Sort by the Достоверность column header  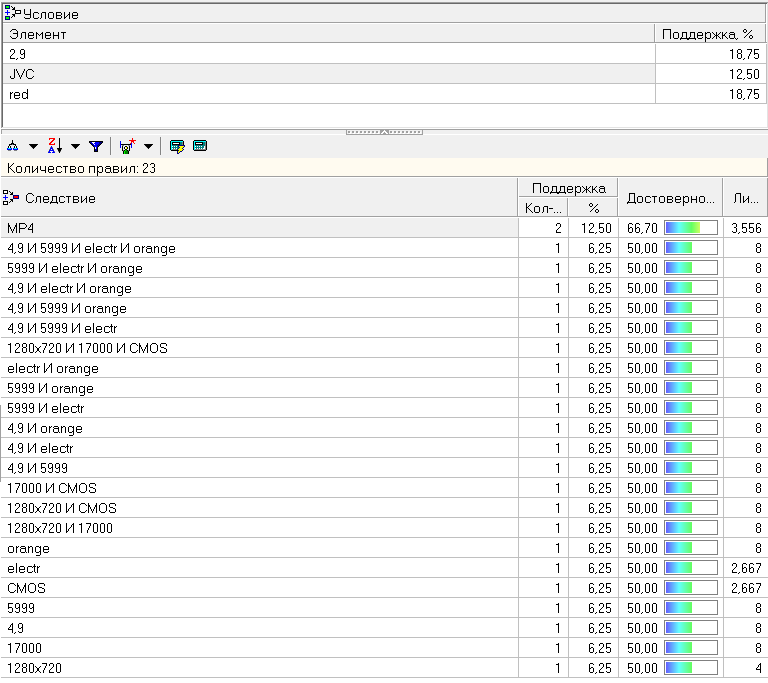click(x=670, y=198)
